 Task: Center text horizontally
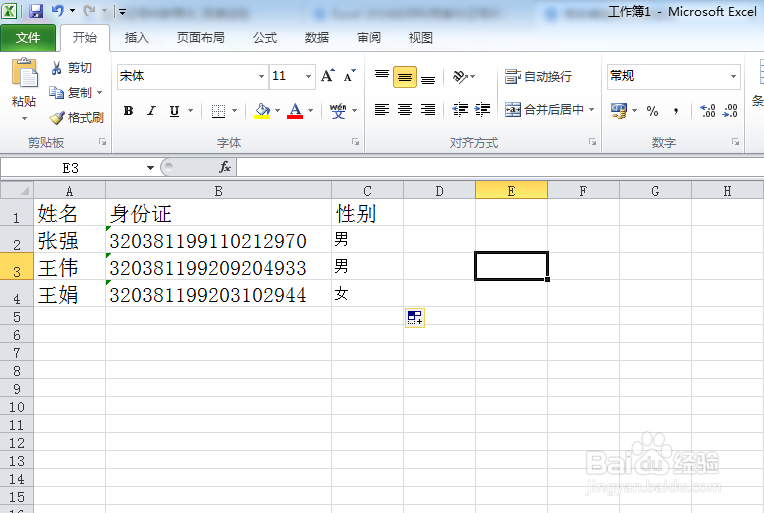click(x=405, y=110)
